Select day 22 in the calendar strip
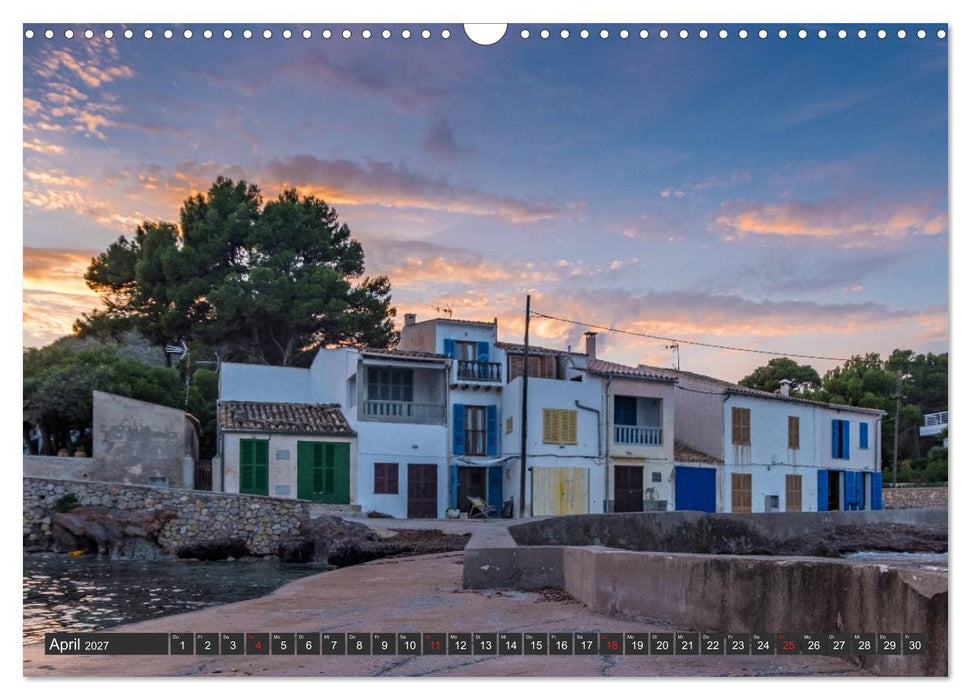The height and width of the screenshot is (700, 971). (713, 644)
